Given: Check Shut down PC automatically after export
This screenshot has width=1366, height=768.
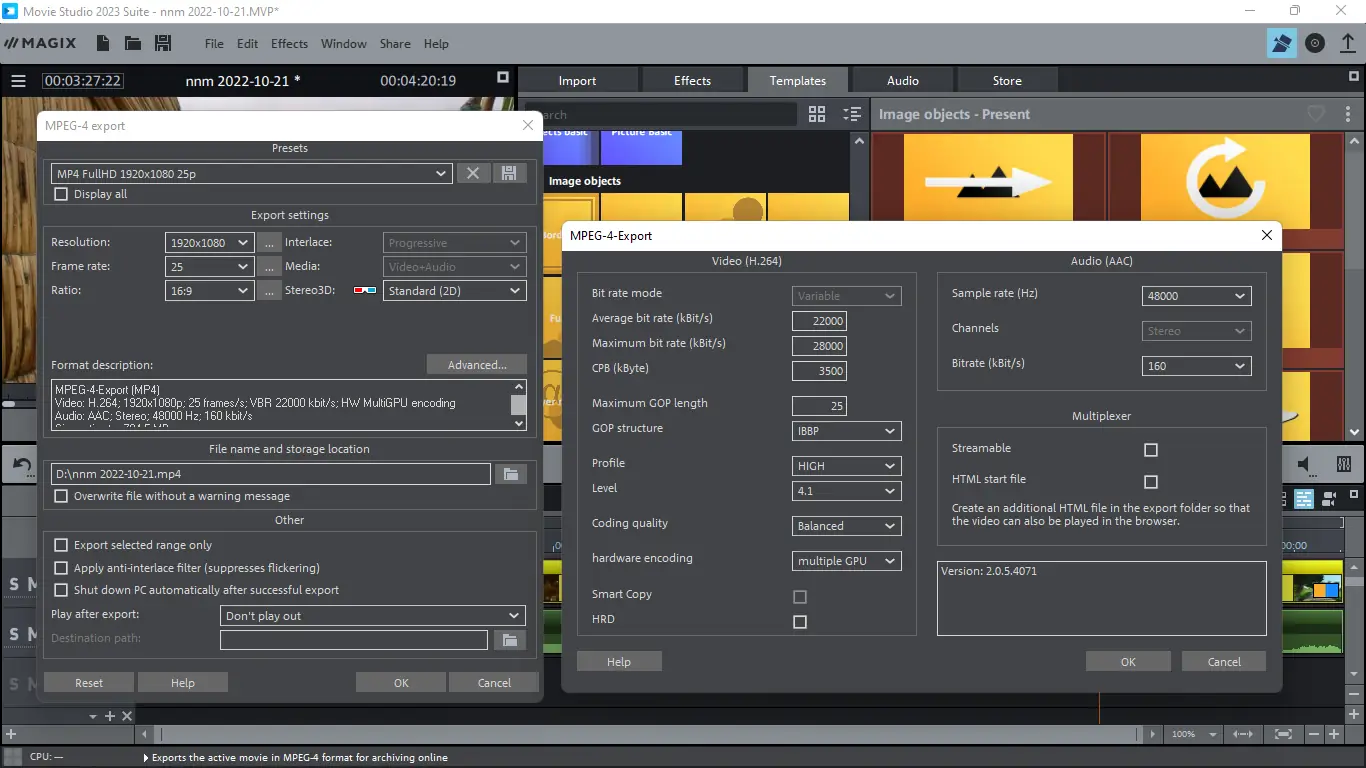Looking at the screenshot, I should [x=61, y=590].
